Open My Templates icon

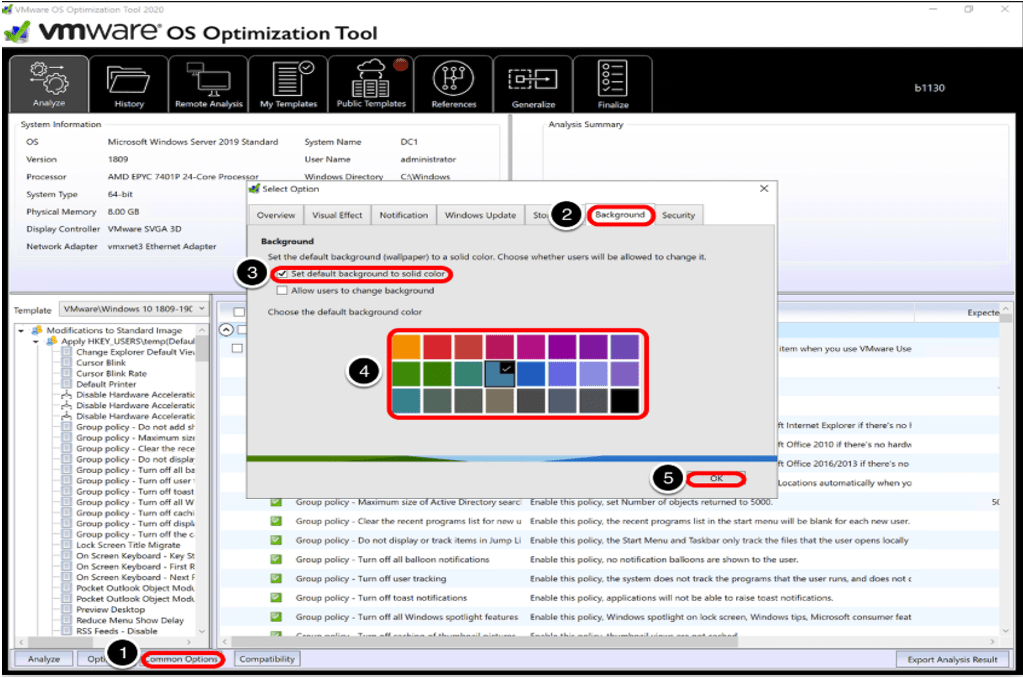[288, 84]
